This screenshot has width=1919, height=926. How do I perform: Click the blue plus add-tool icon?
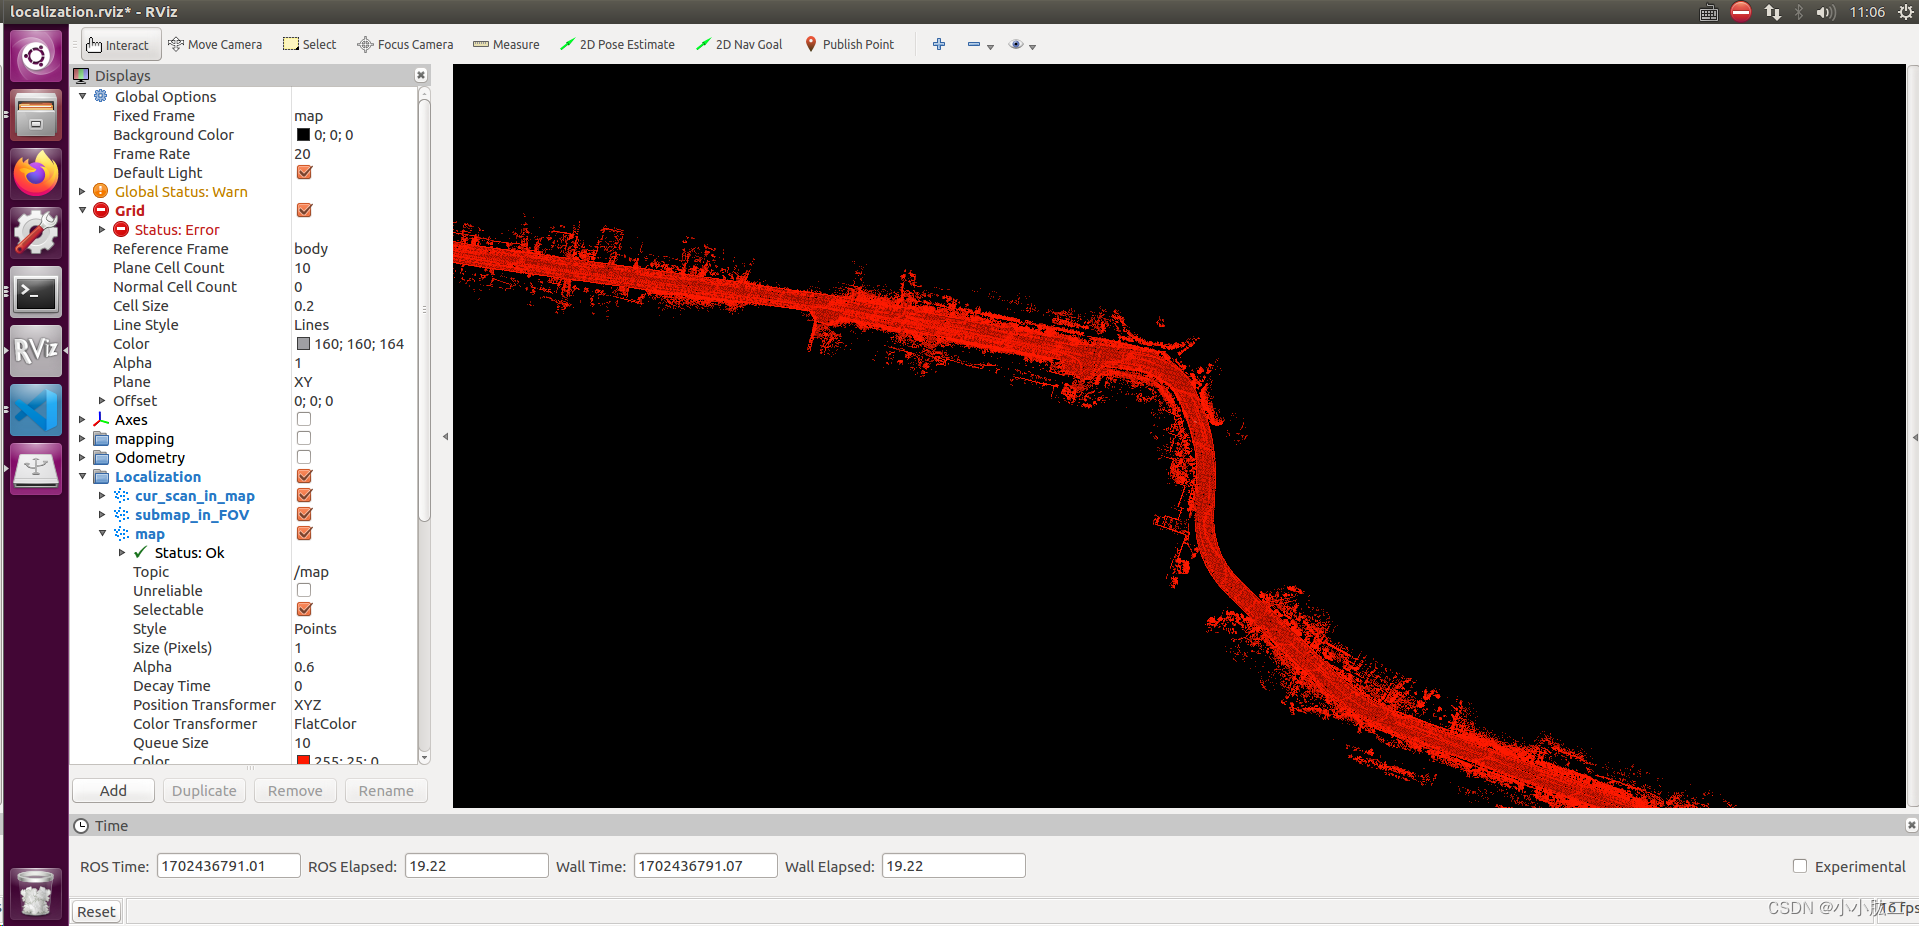pyautogui.click(x=939, y=45)
